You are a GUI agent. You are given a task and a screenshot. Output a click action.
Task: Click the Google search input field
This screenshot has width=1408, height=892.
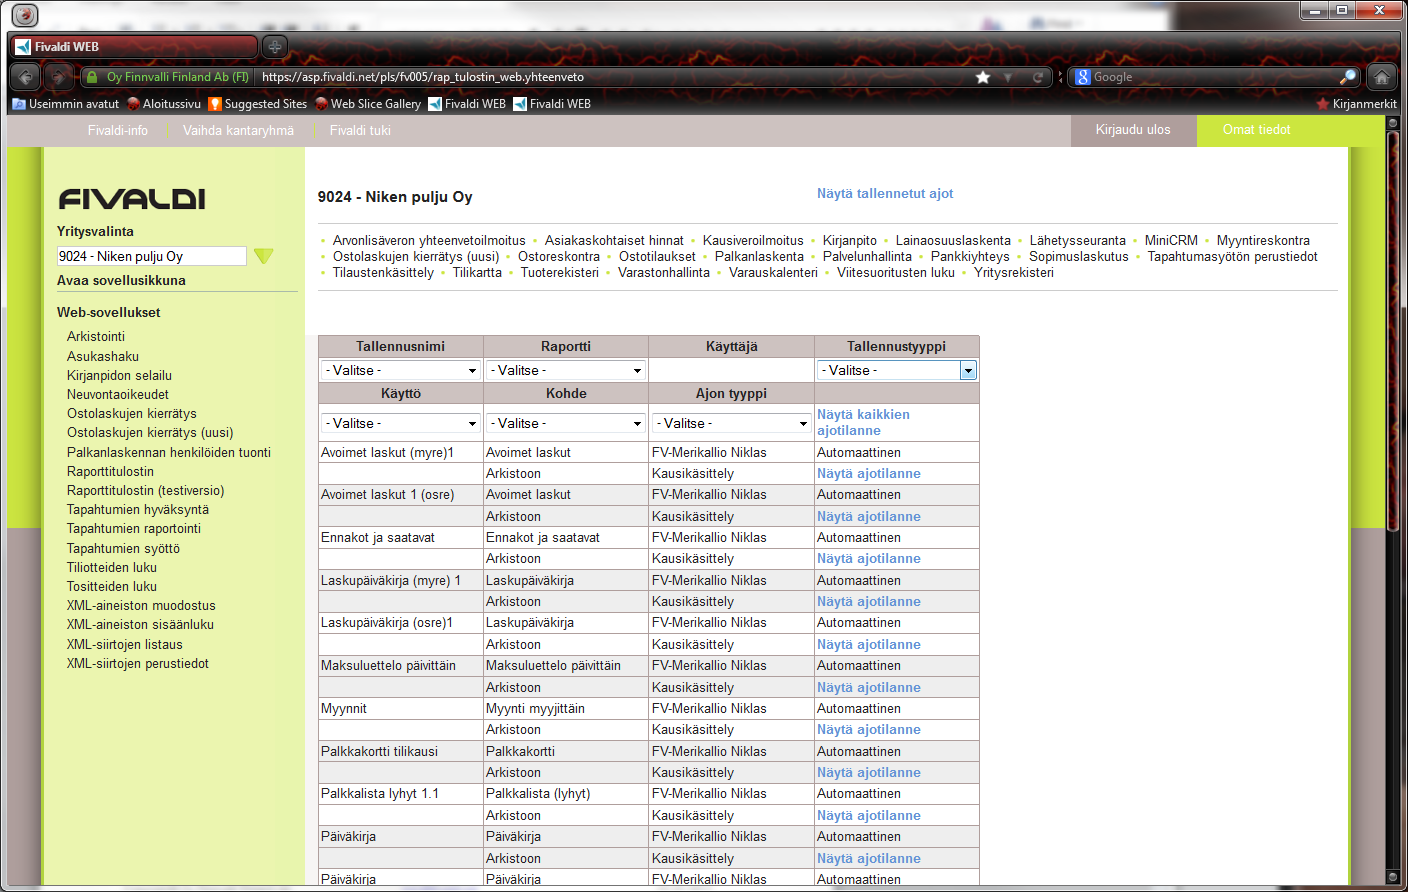coord(1215,77)
